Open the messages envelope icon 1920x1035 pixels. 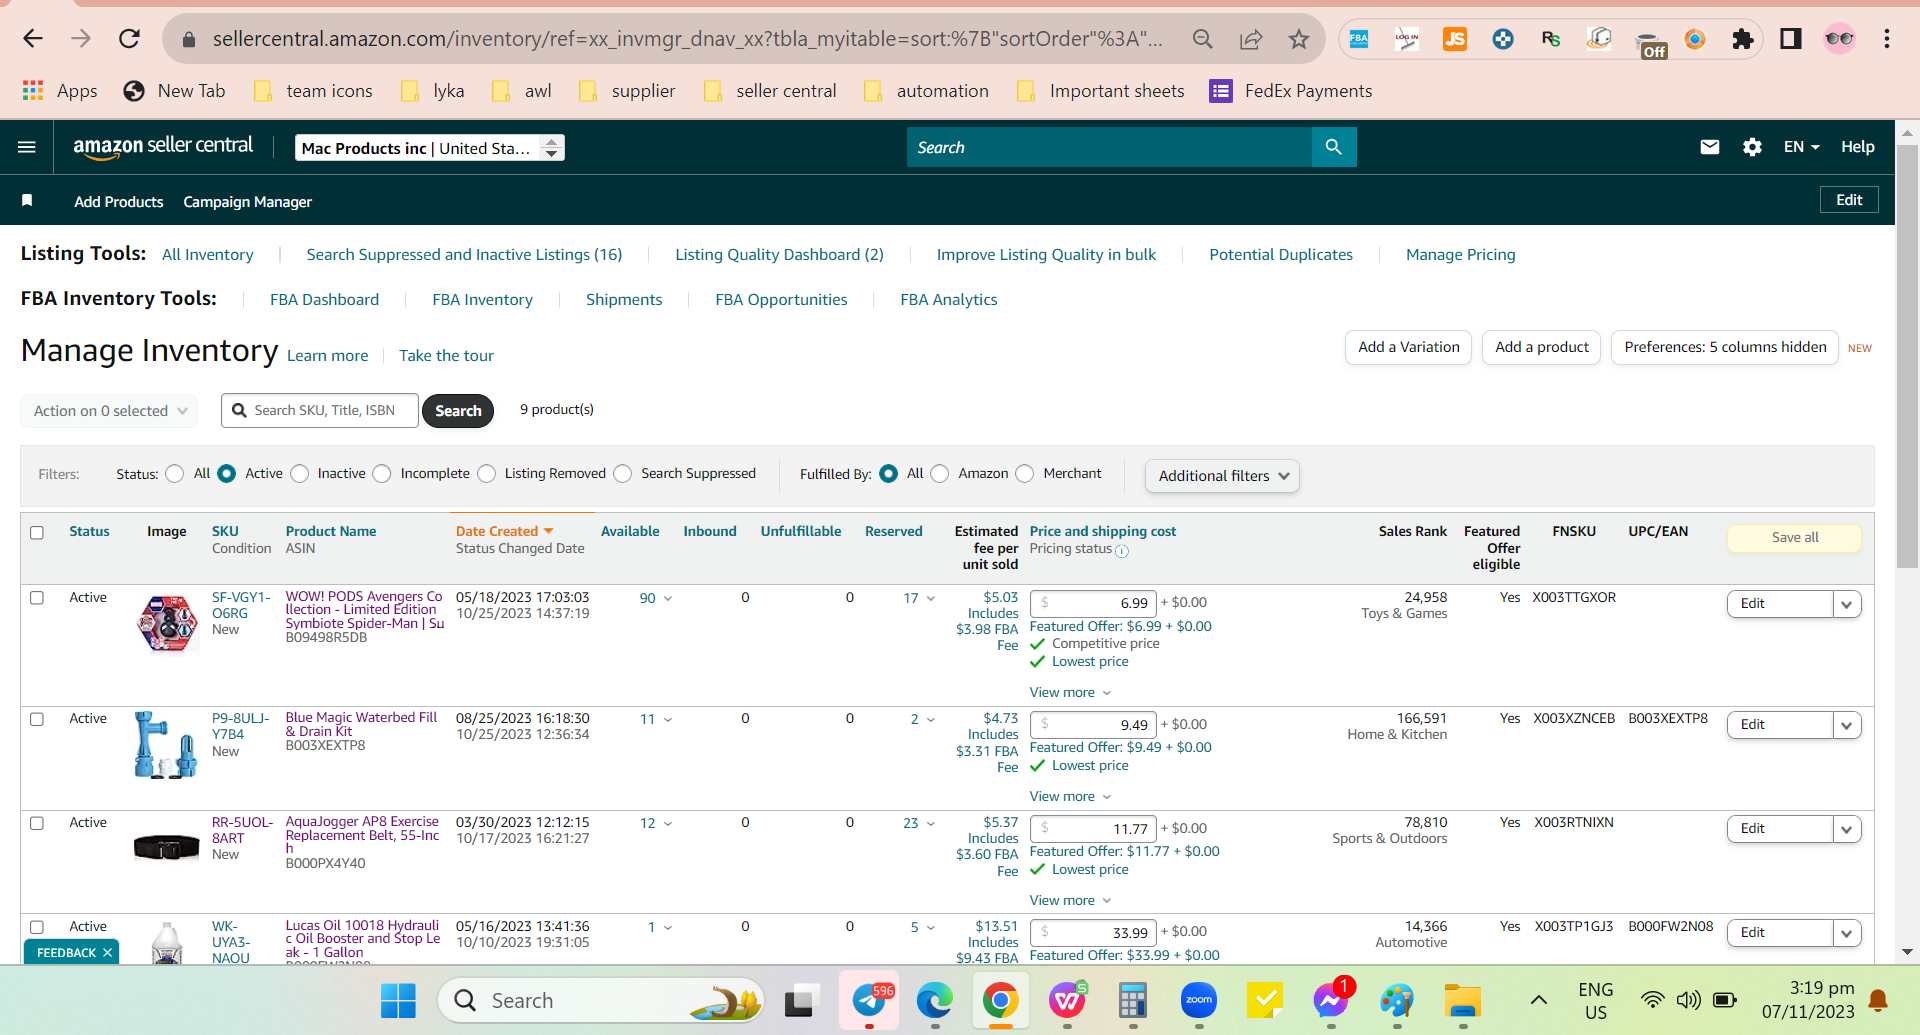point(1710,147)
